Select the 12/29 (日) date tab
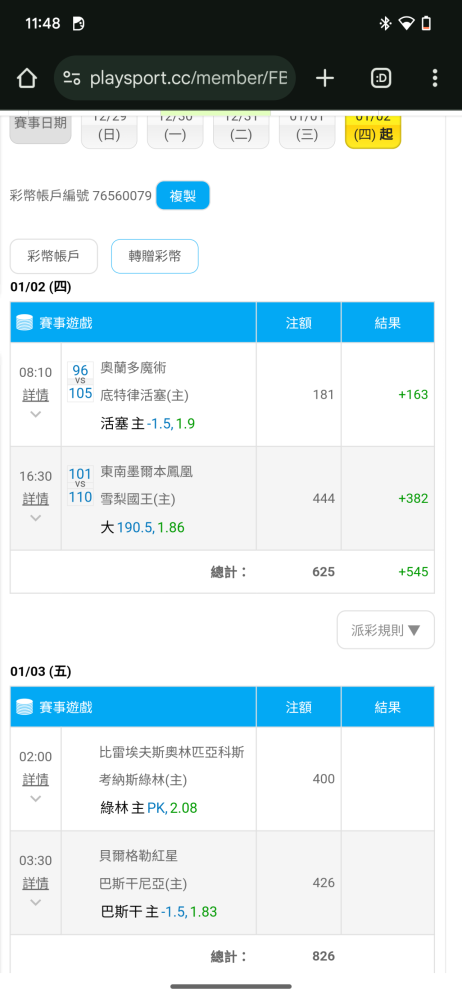462x1000 pixels. point(109,128)
